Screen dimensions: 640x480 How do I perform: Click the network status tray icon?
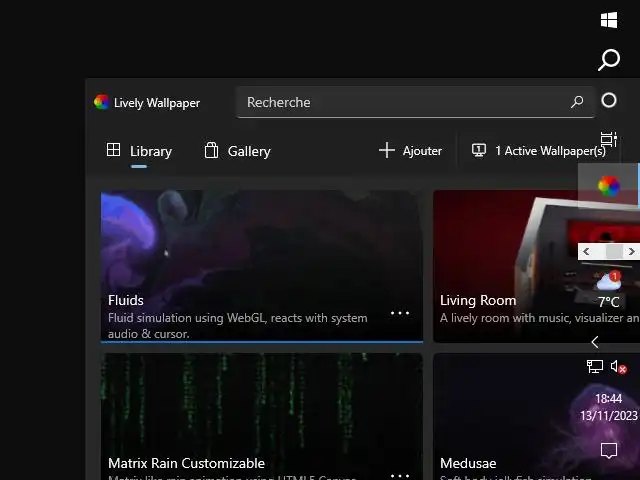coord(595,366)
